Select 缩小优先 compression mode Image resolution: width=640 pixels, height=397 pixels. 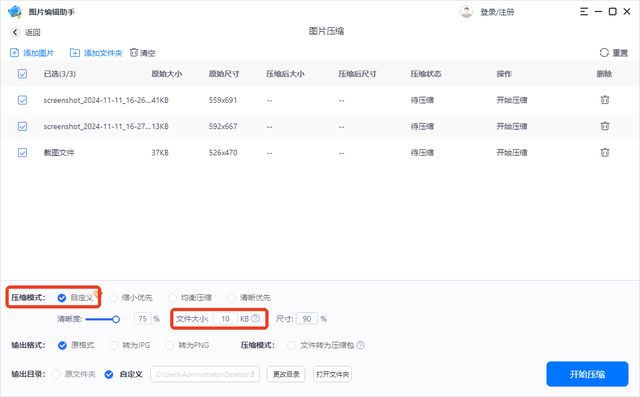point(113,298)
